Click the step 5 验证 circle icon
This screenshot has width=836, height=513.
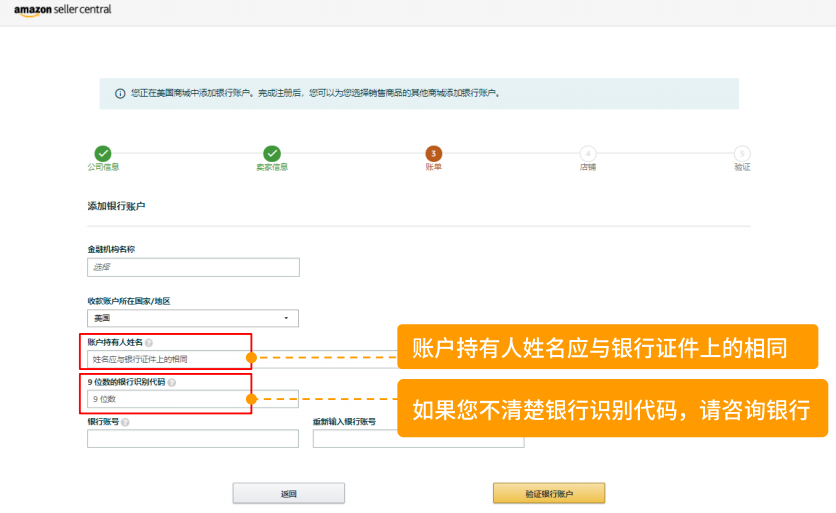coord(742,153)
